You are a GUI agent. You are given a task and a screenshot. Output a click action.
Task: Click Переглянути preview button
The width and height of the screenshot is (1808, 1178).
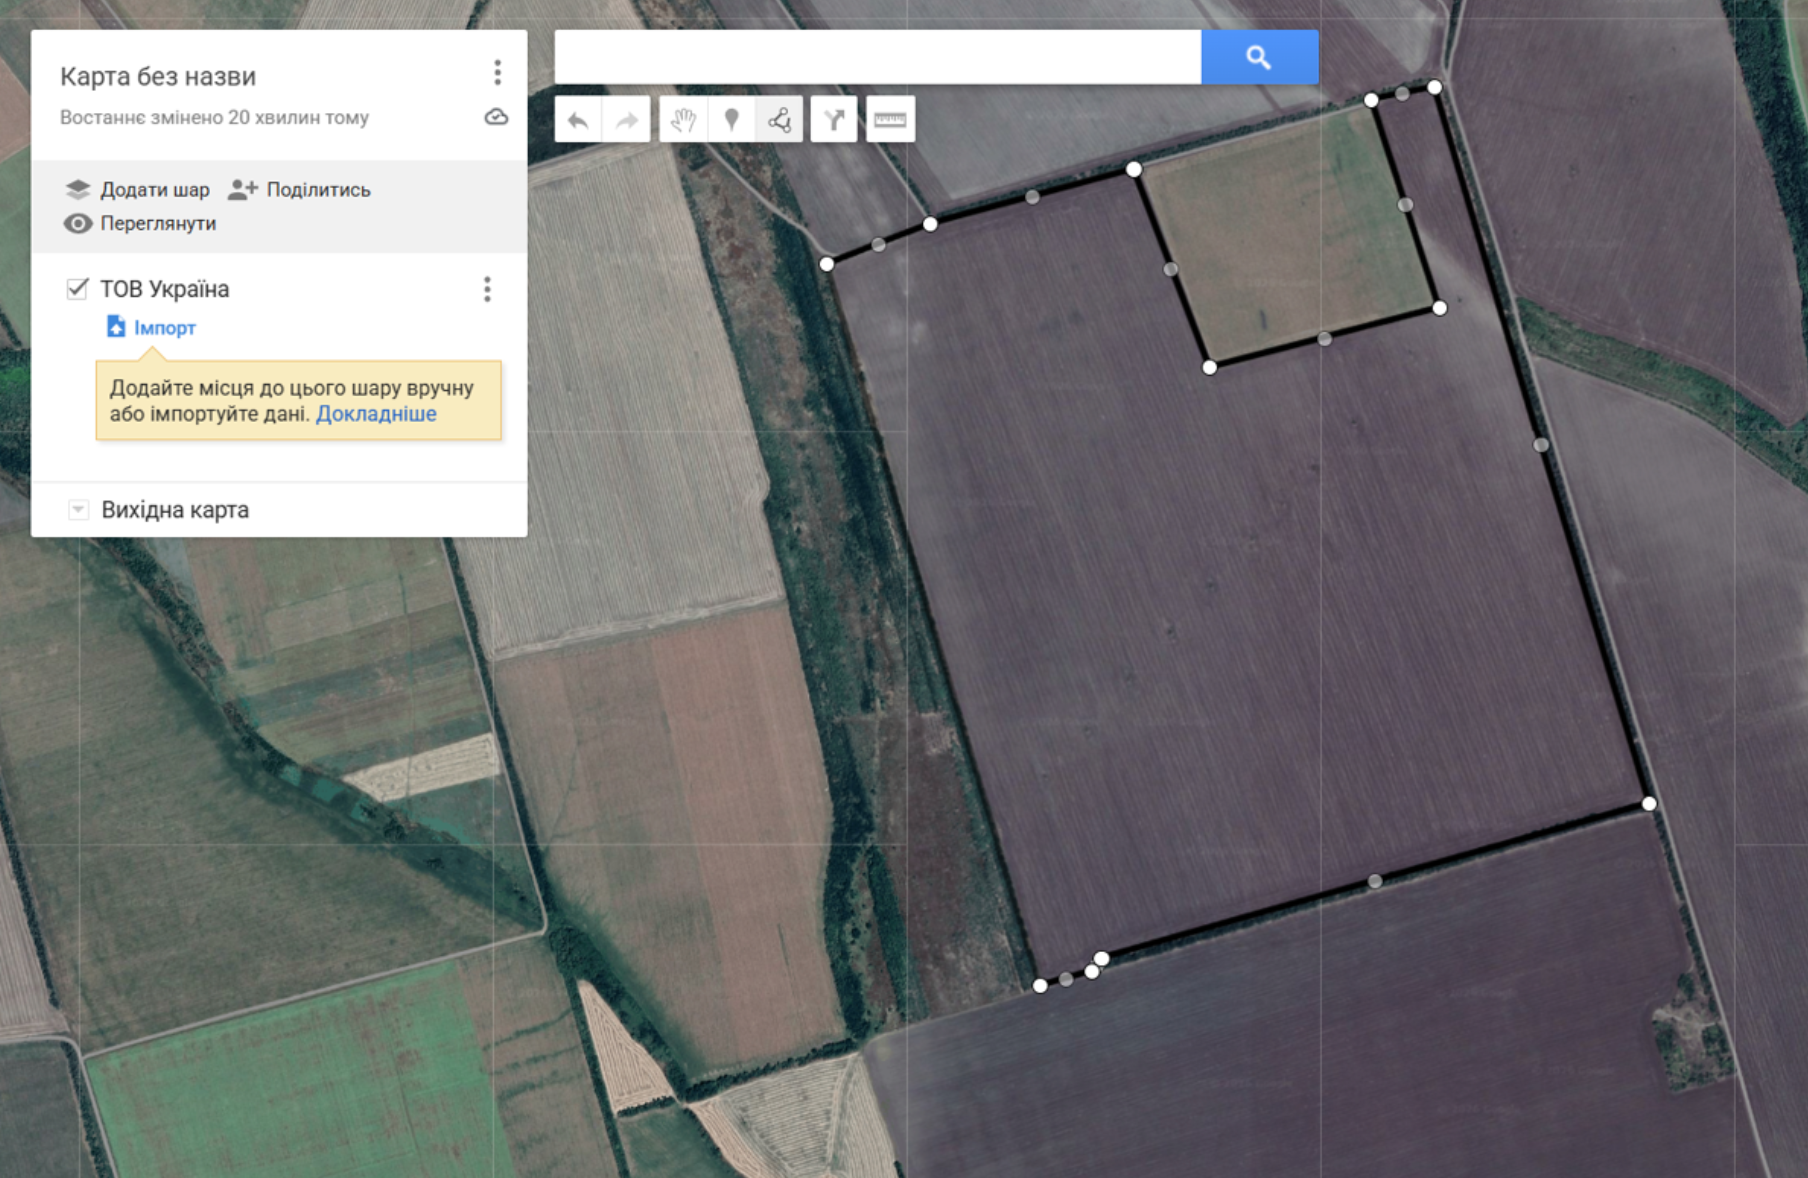(140, 223)
